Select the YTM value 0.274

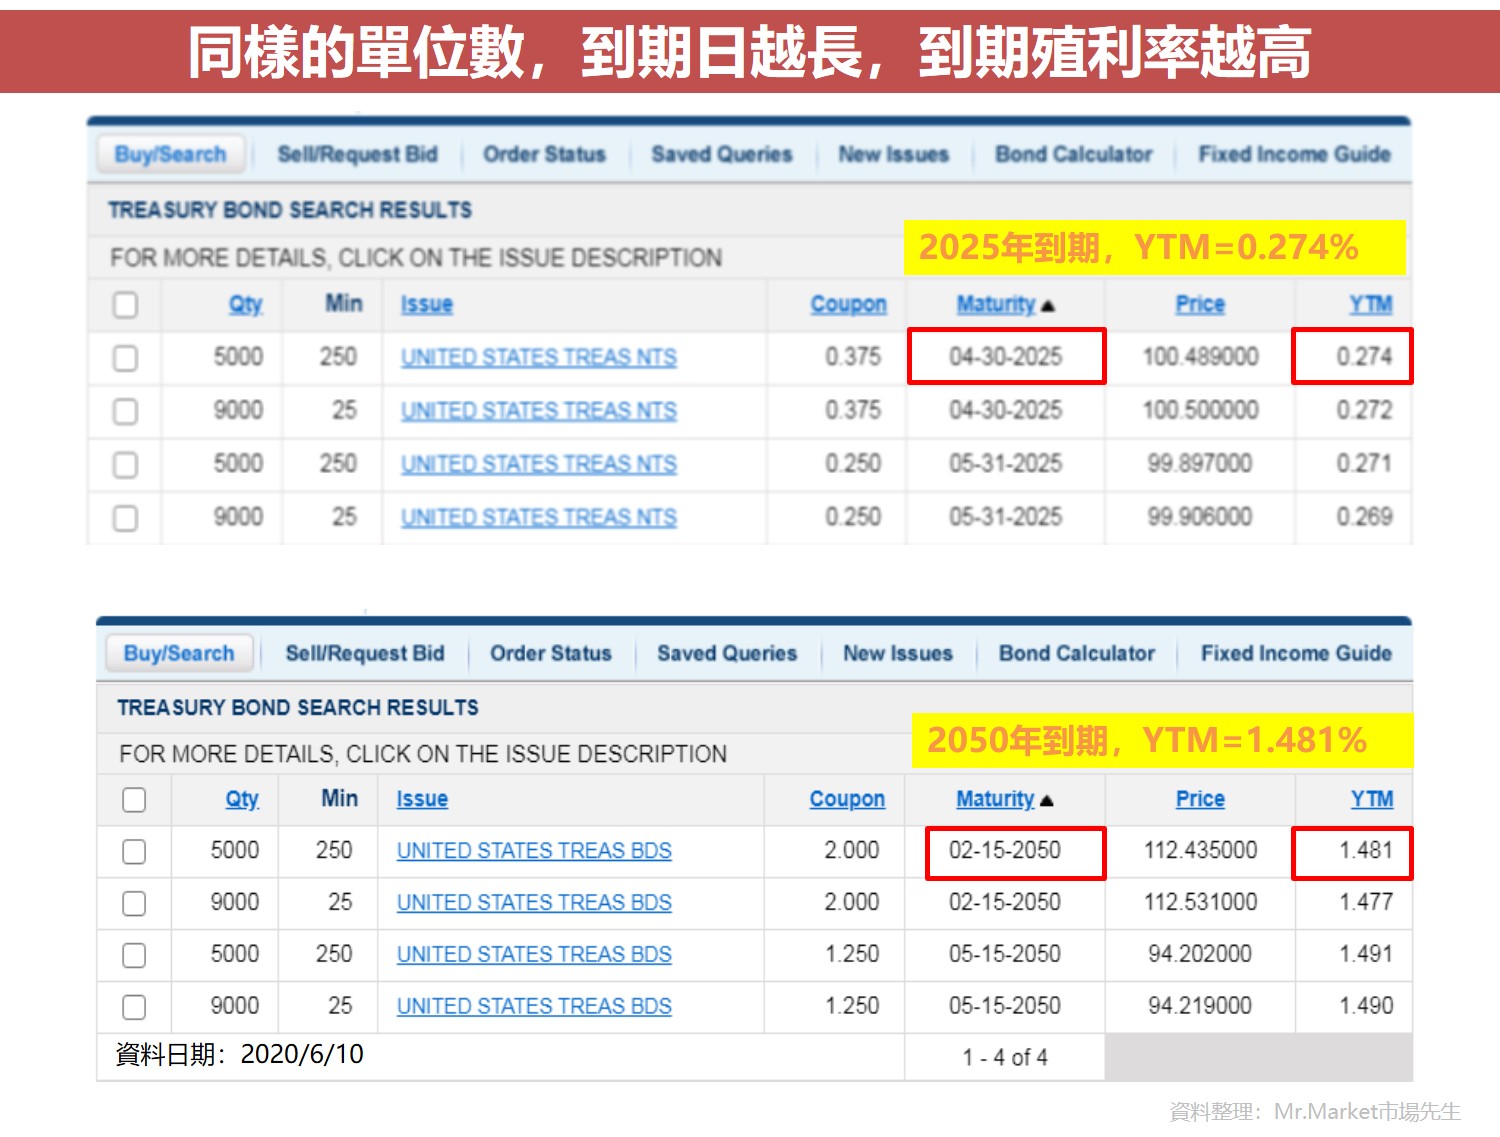(x=1364, y=357)
